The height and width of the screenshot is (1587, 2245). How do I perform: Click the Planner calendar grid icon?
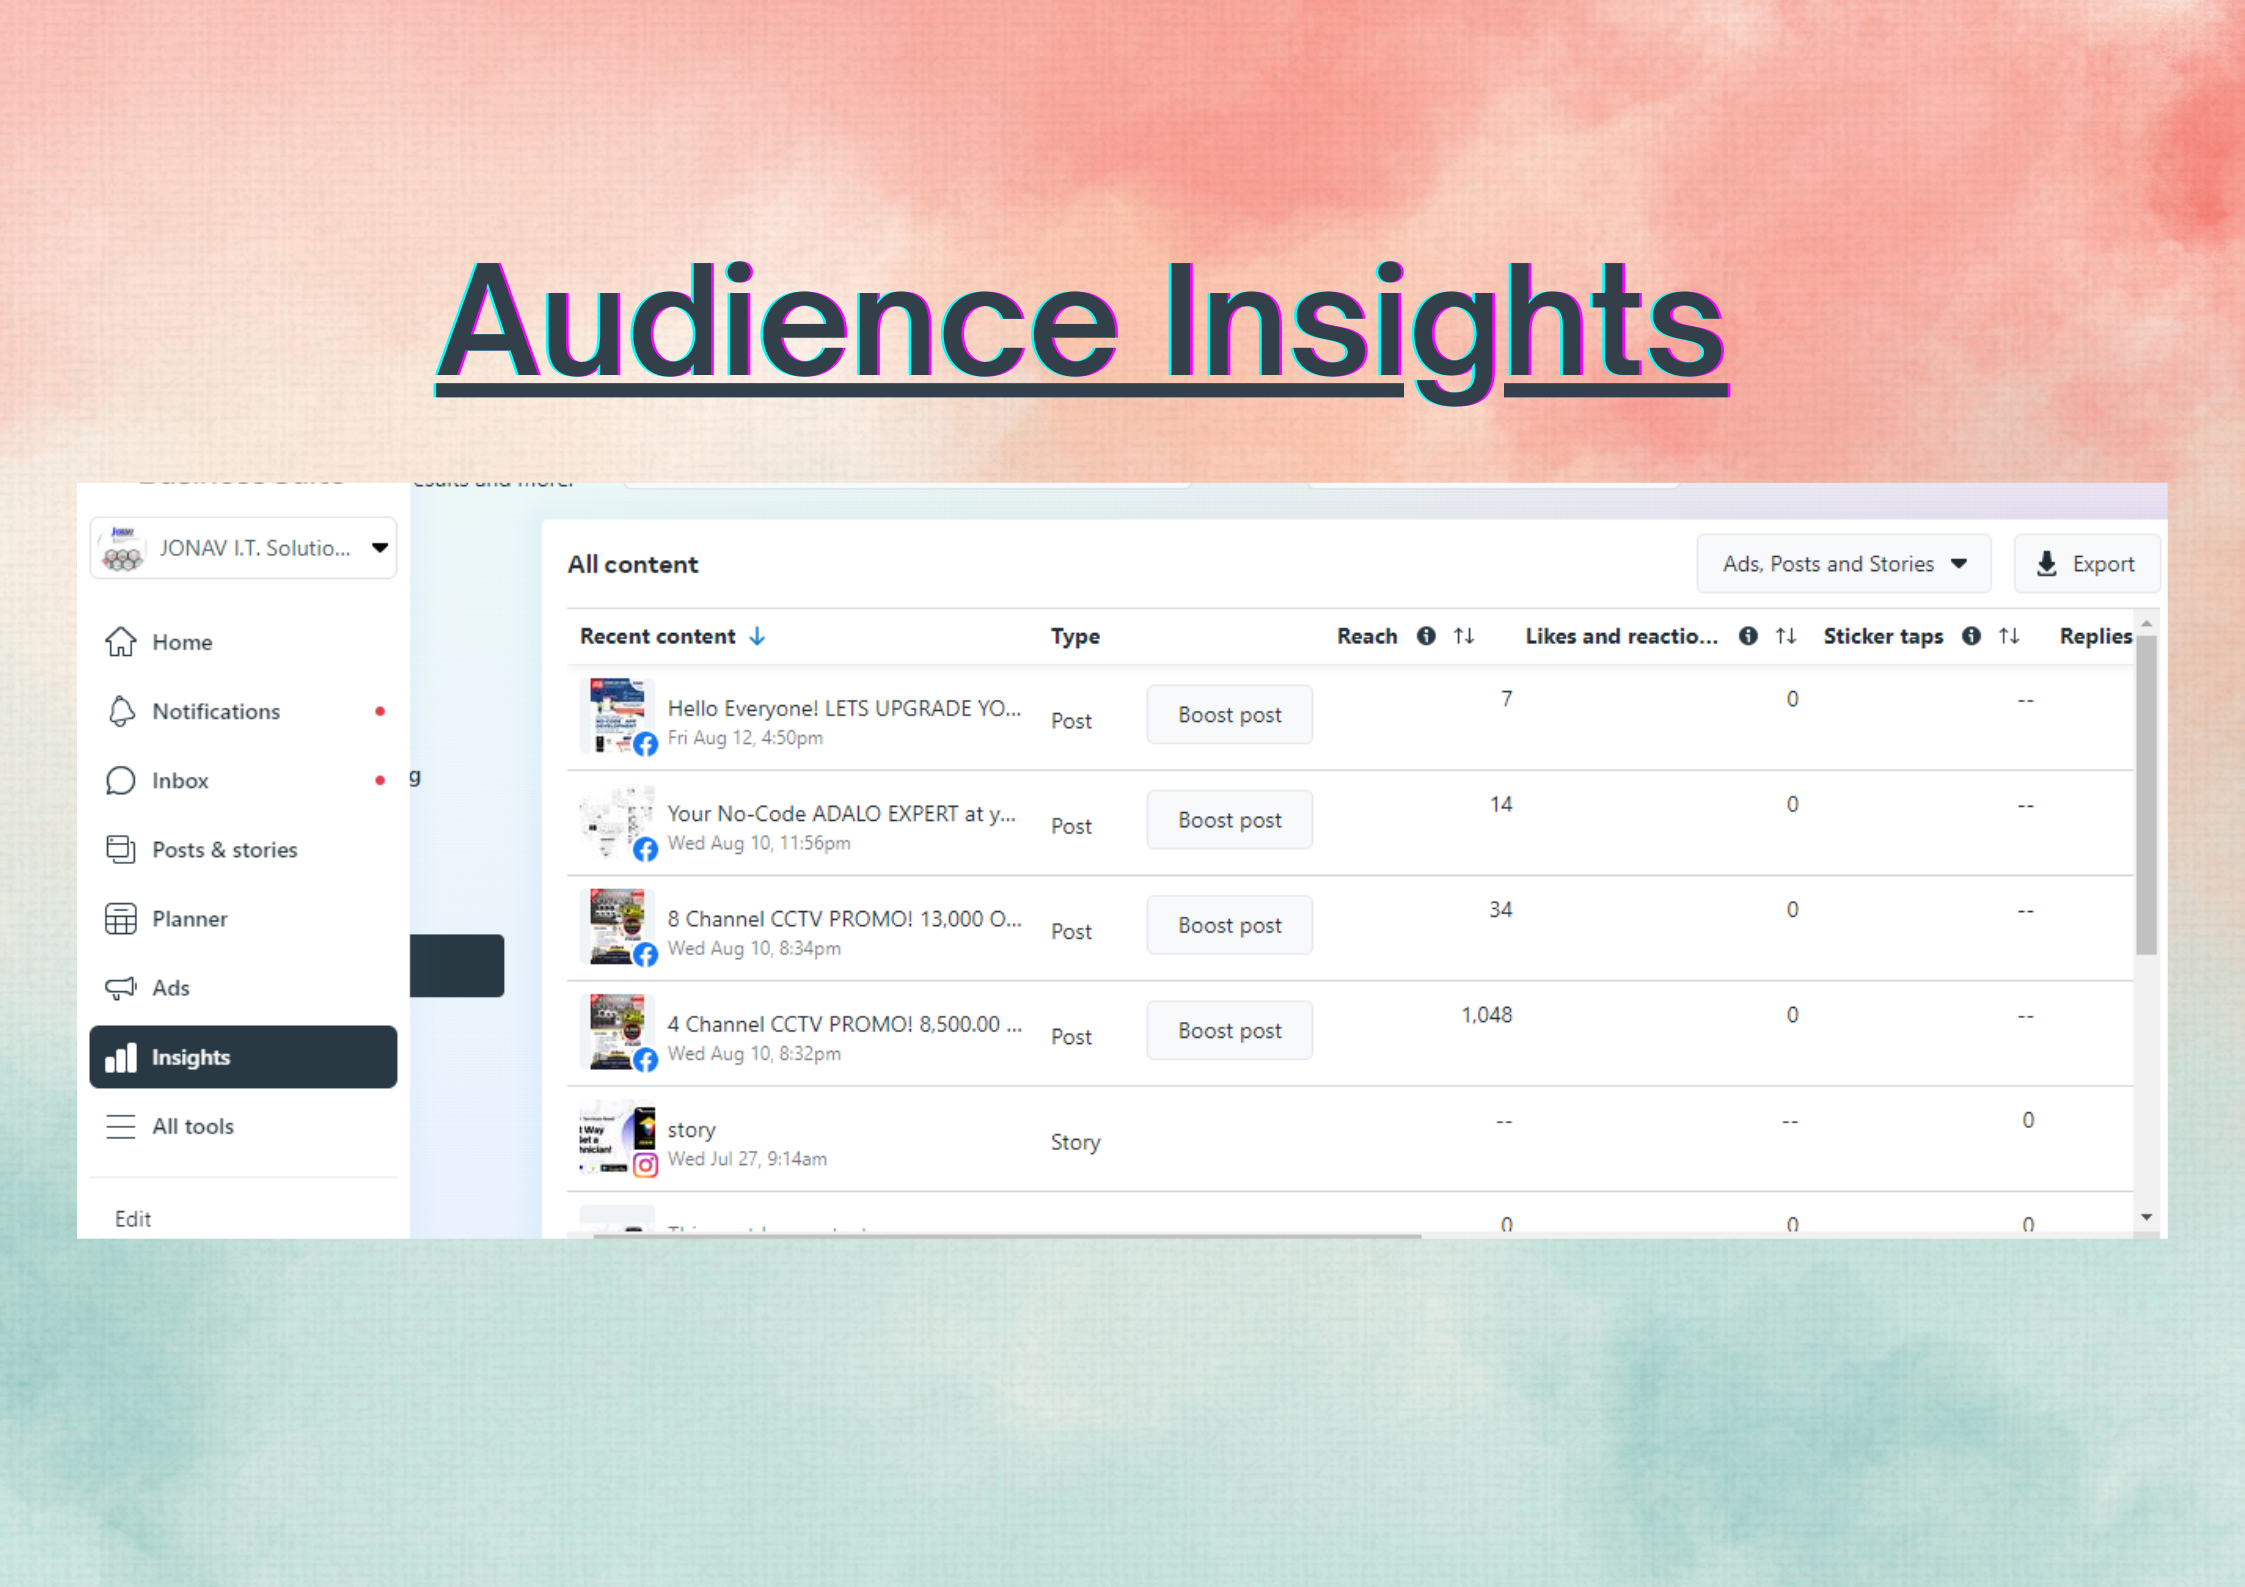(x=121, y=918)
